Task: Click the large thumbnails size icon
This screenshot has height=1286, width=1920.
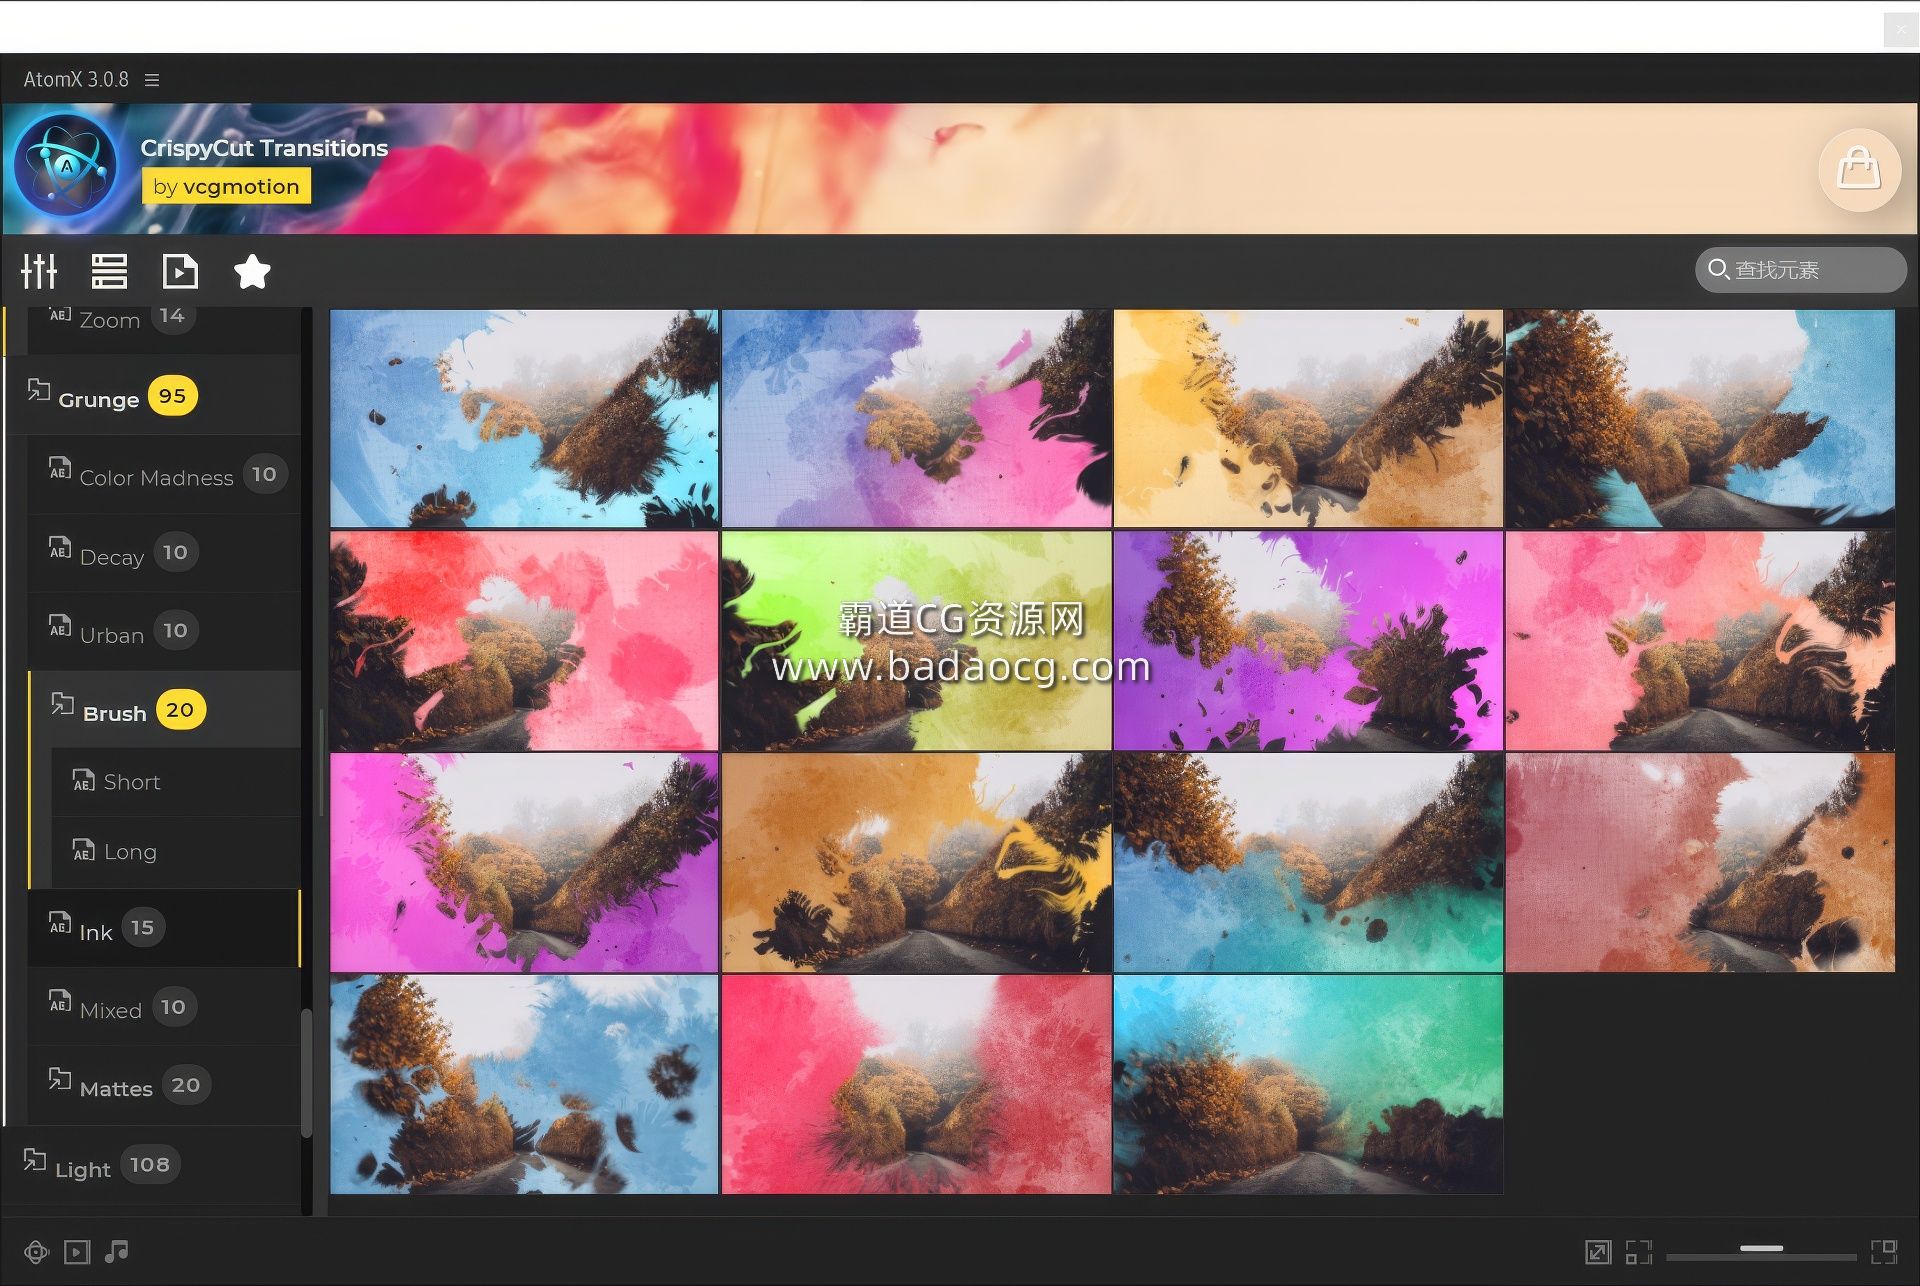Action: pos(1884,1252)
